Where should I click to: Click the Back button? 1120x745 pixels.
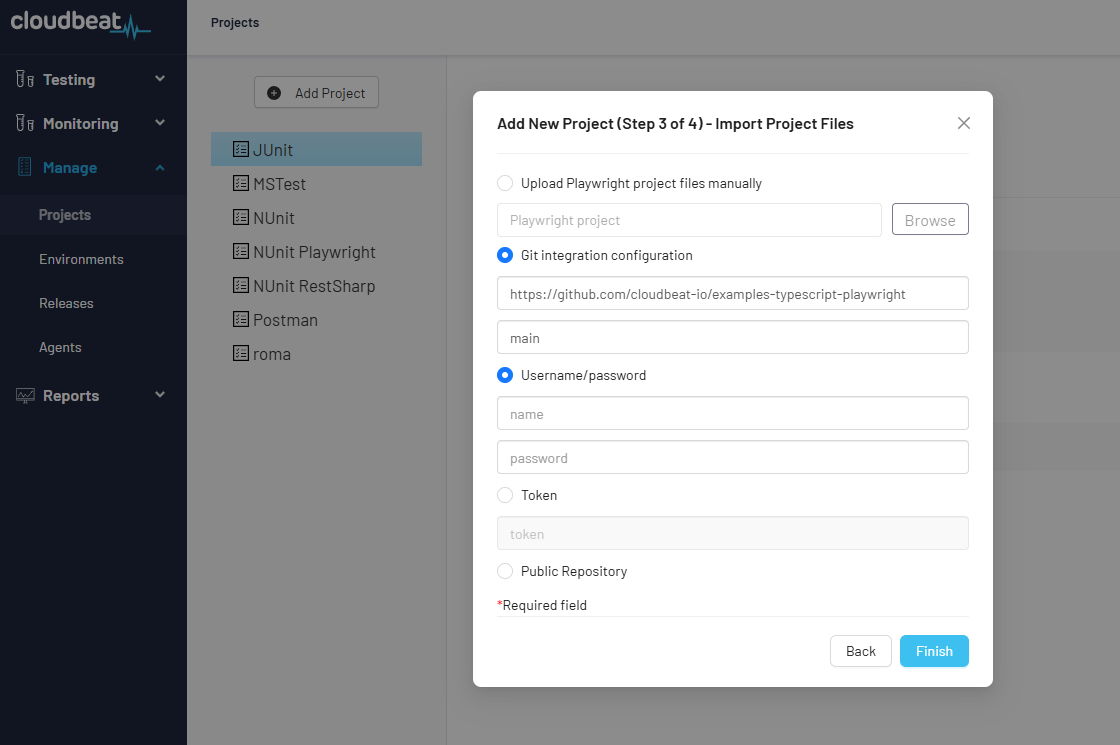point(861,651)
